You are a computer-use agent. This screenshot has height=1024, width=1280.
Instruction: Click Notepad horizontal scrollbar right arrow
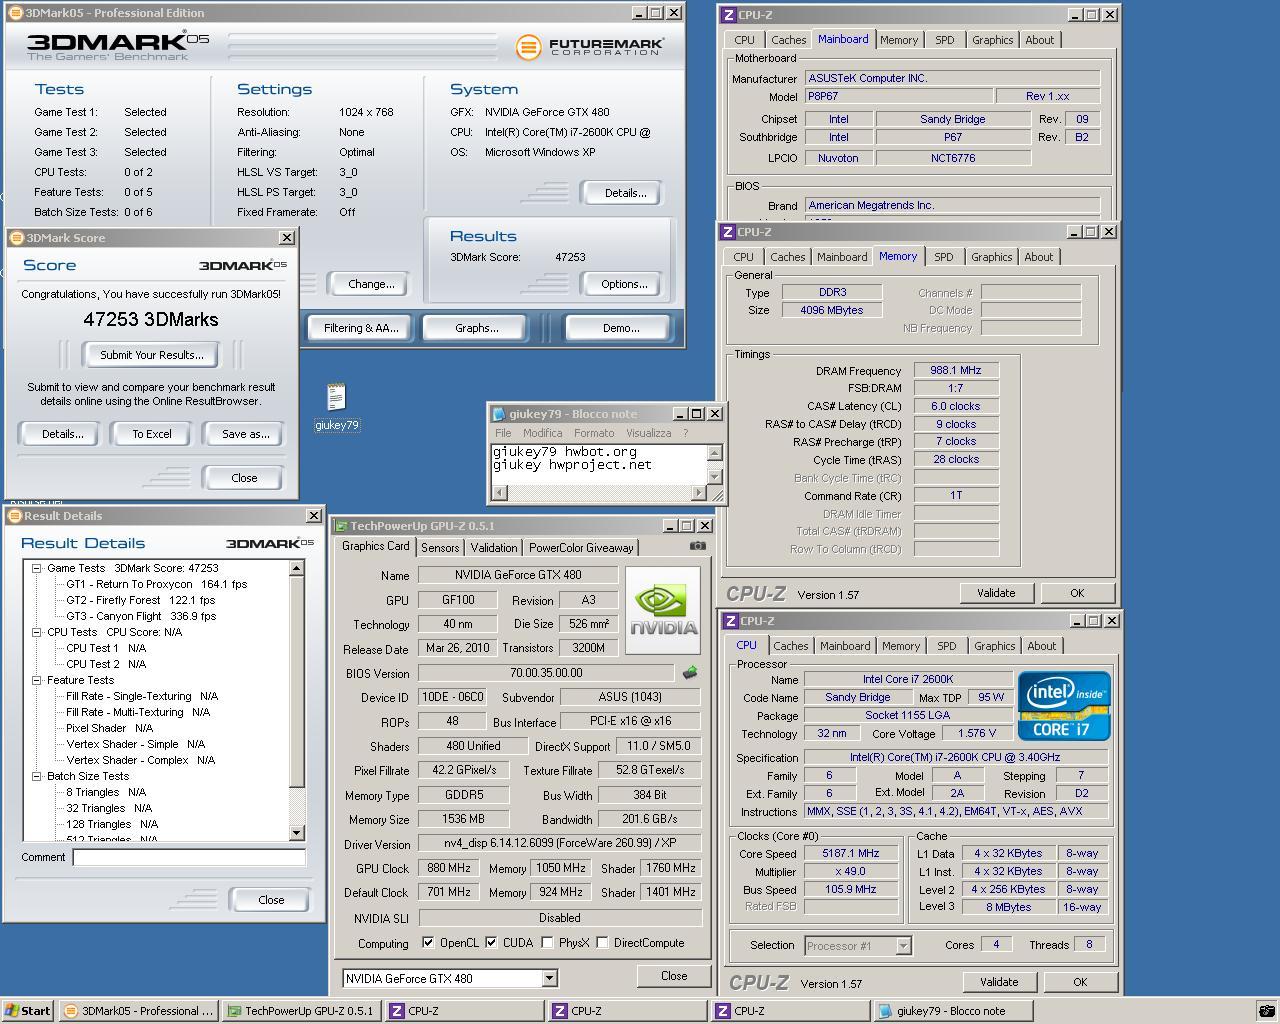pos(698,492)
